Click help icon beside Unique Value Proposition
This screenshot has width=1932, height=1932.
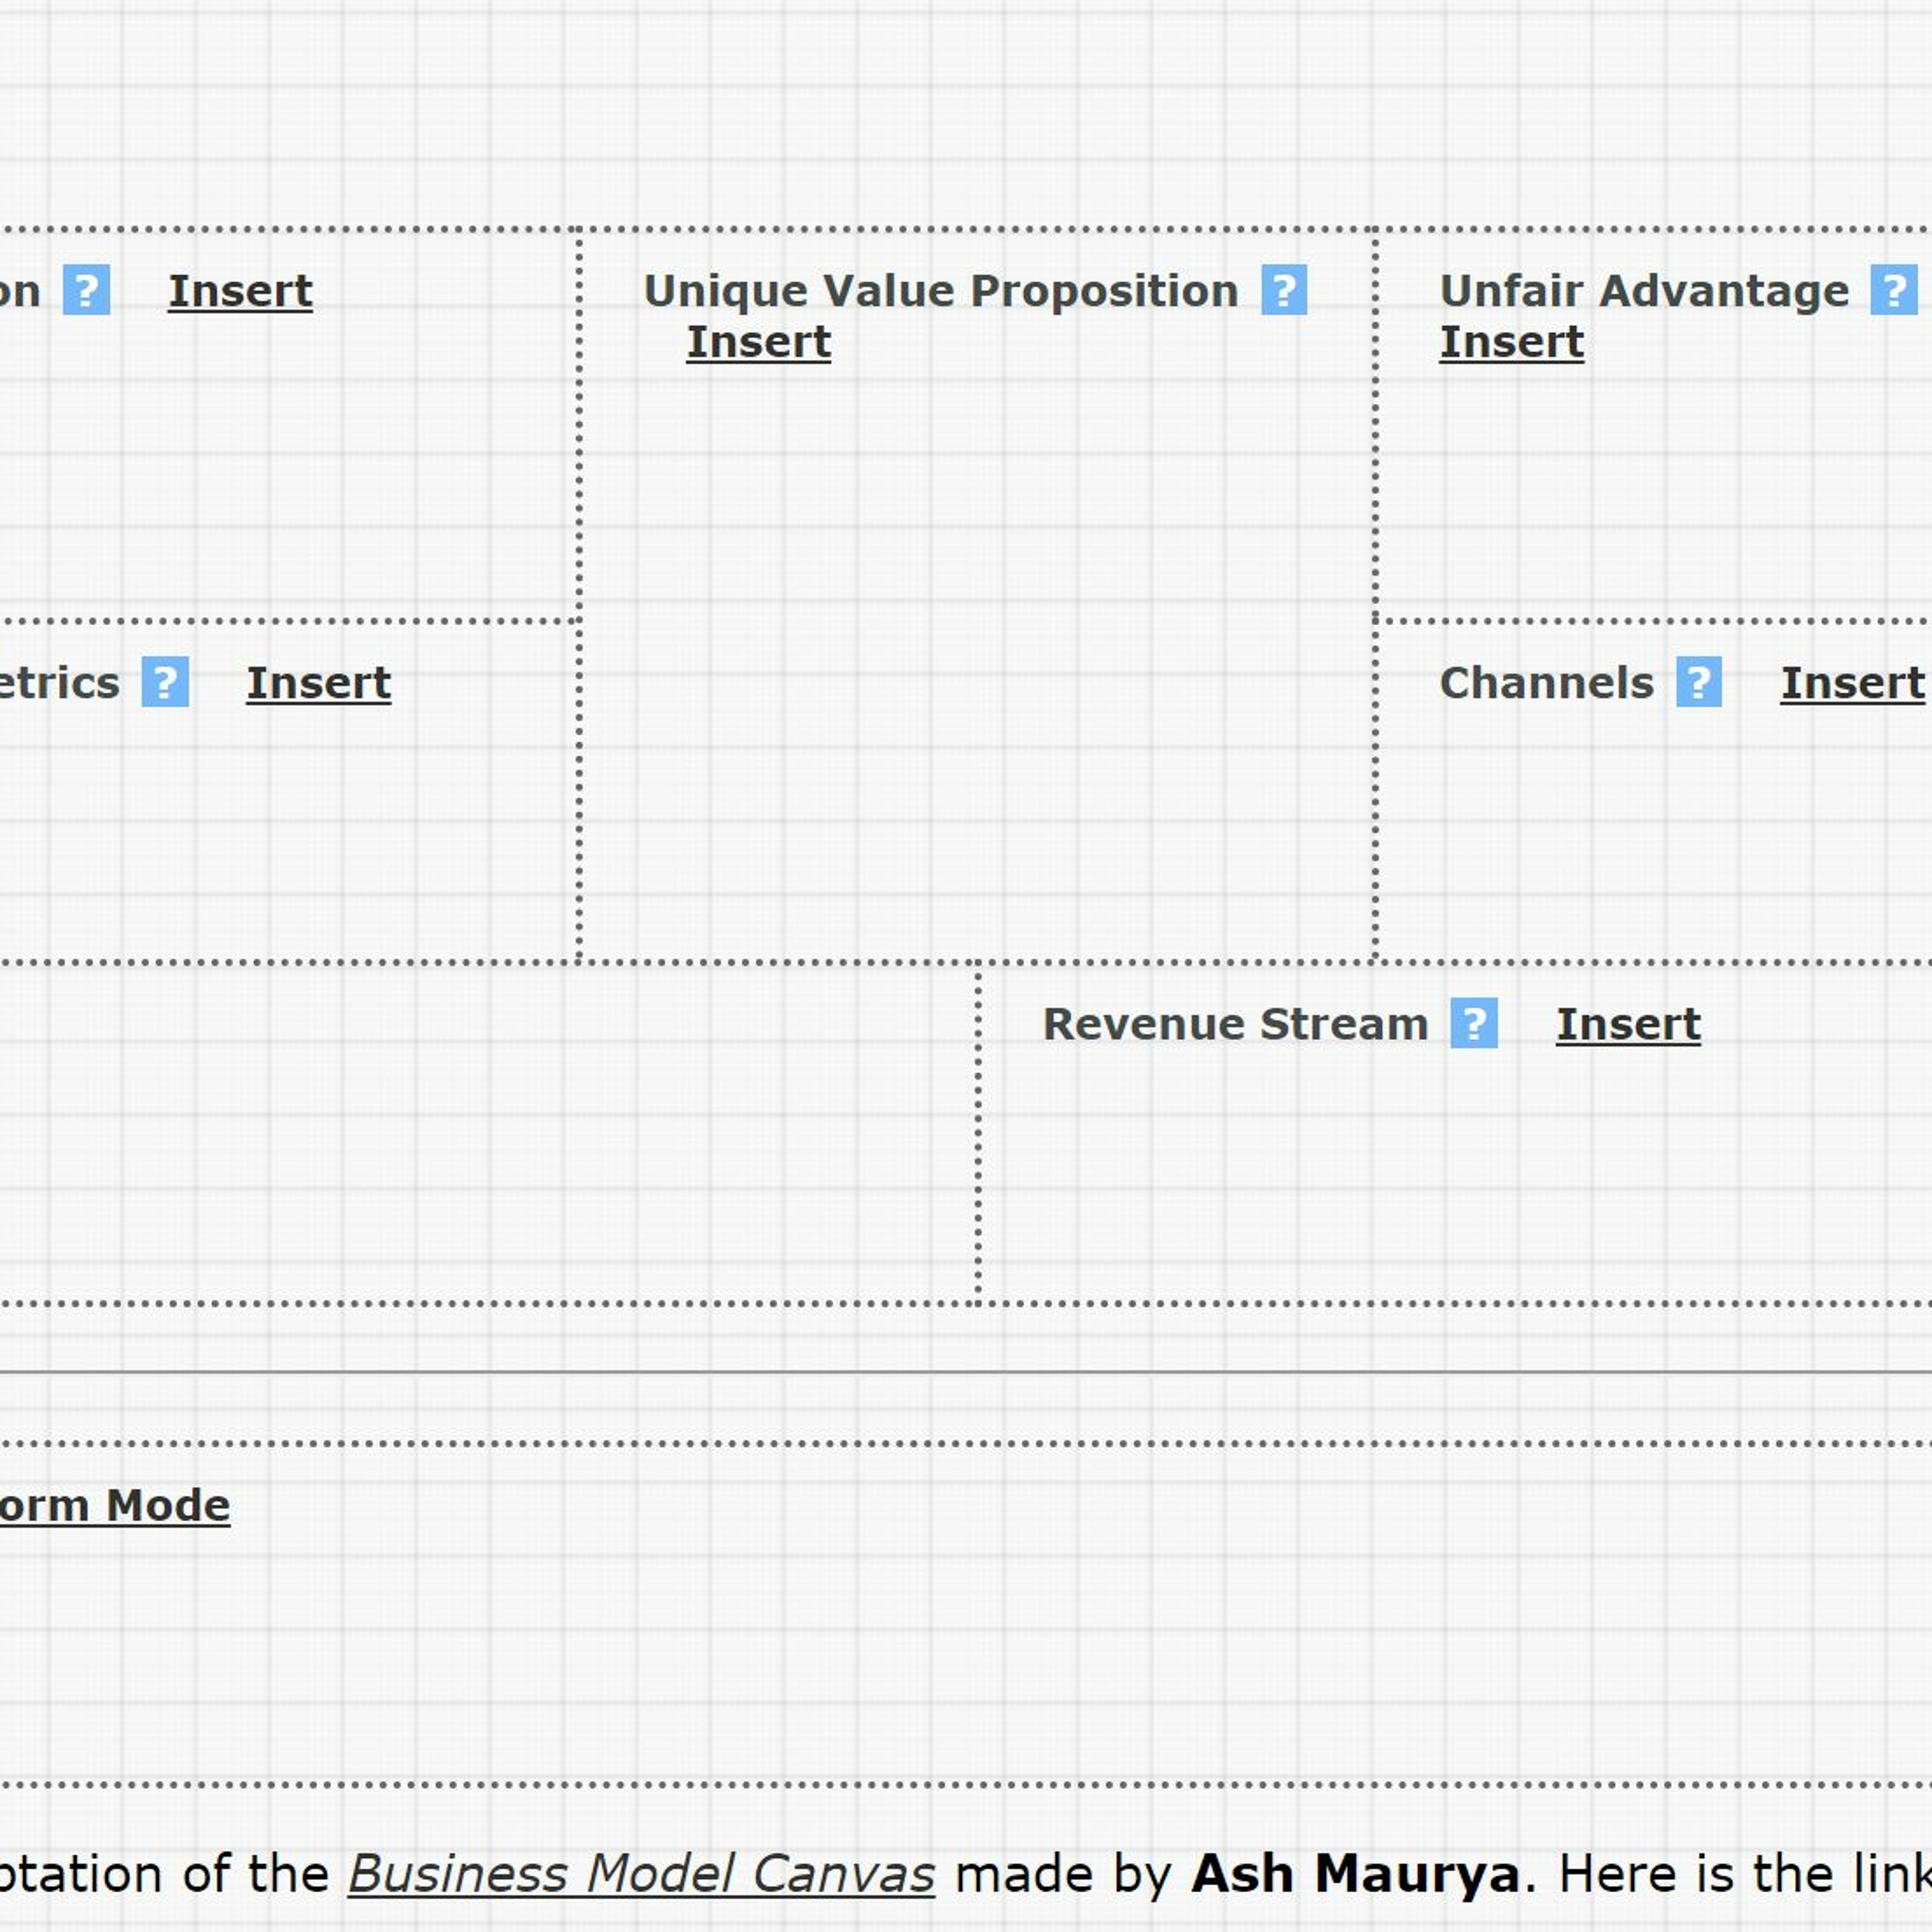pyautogui.click(x=1284, y=290)
